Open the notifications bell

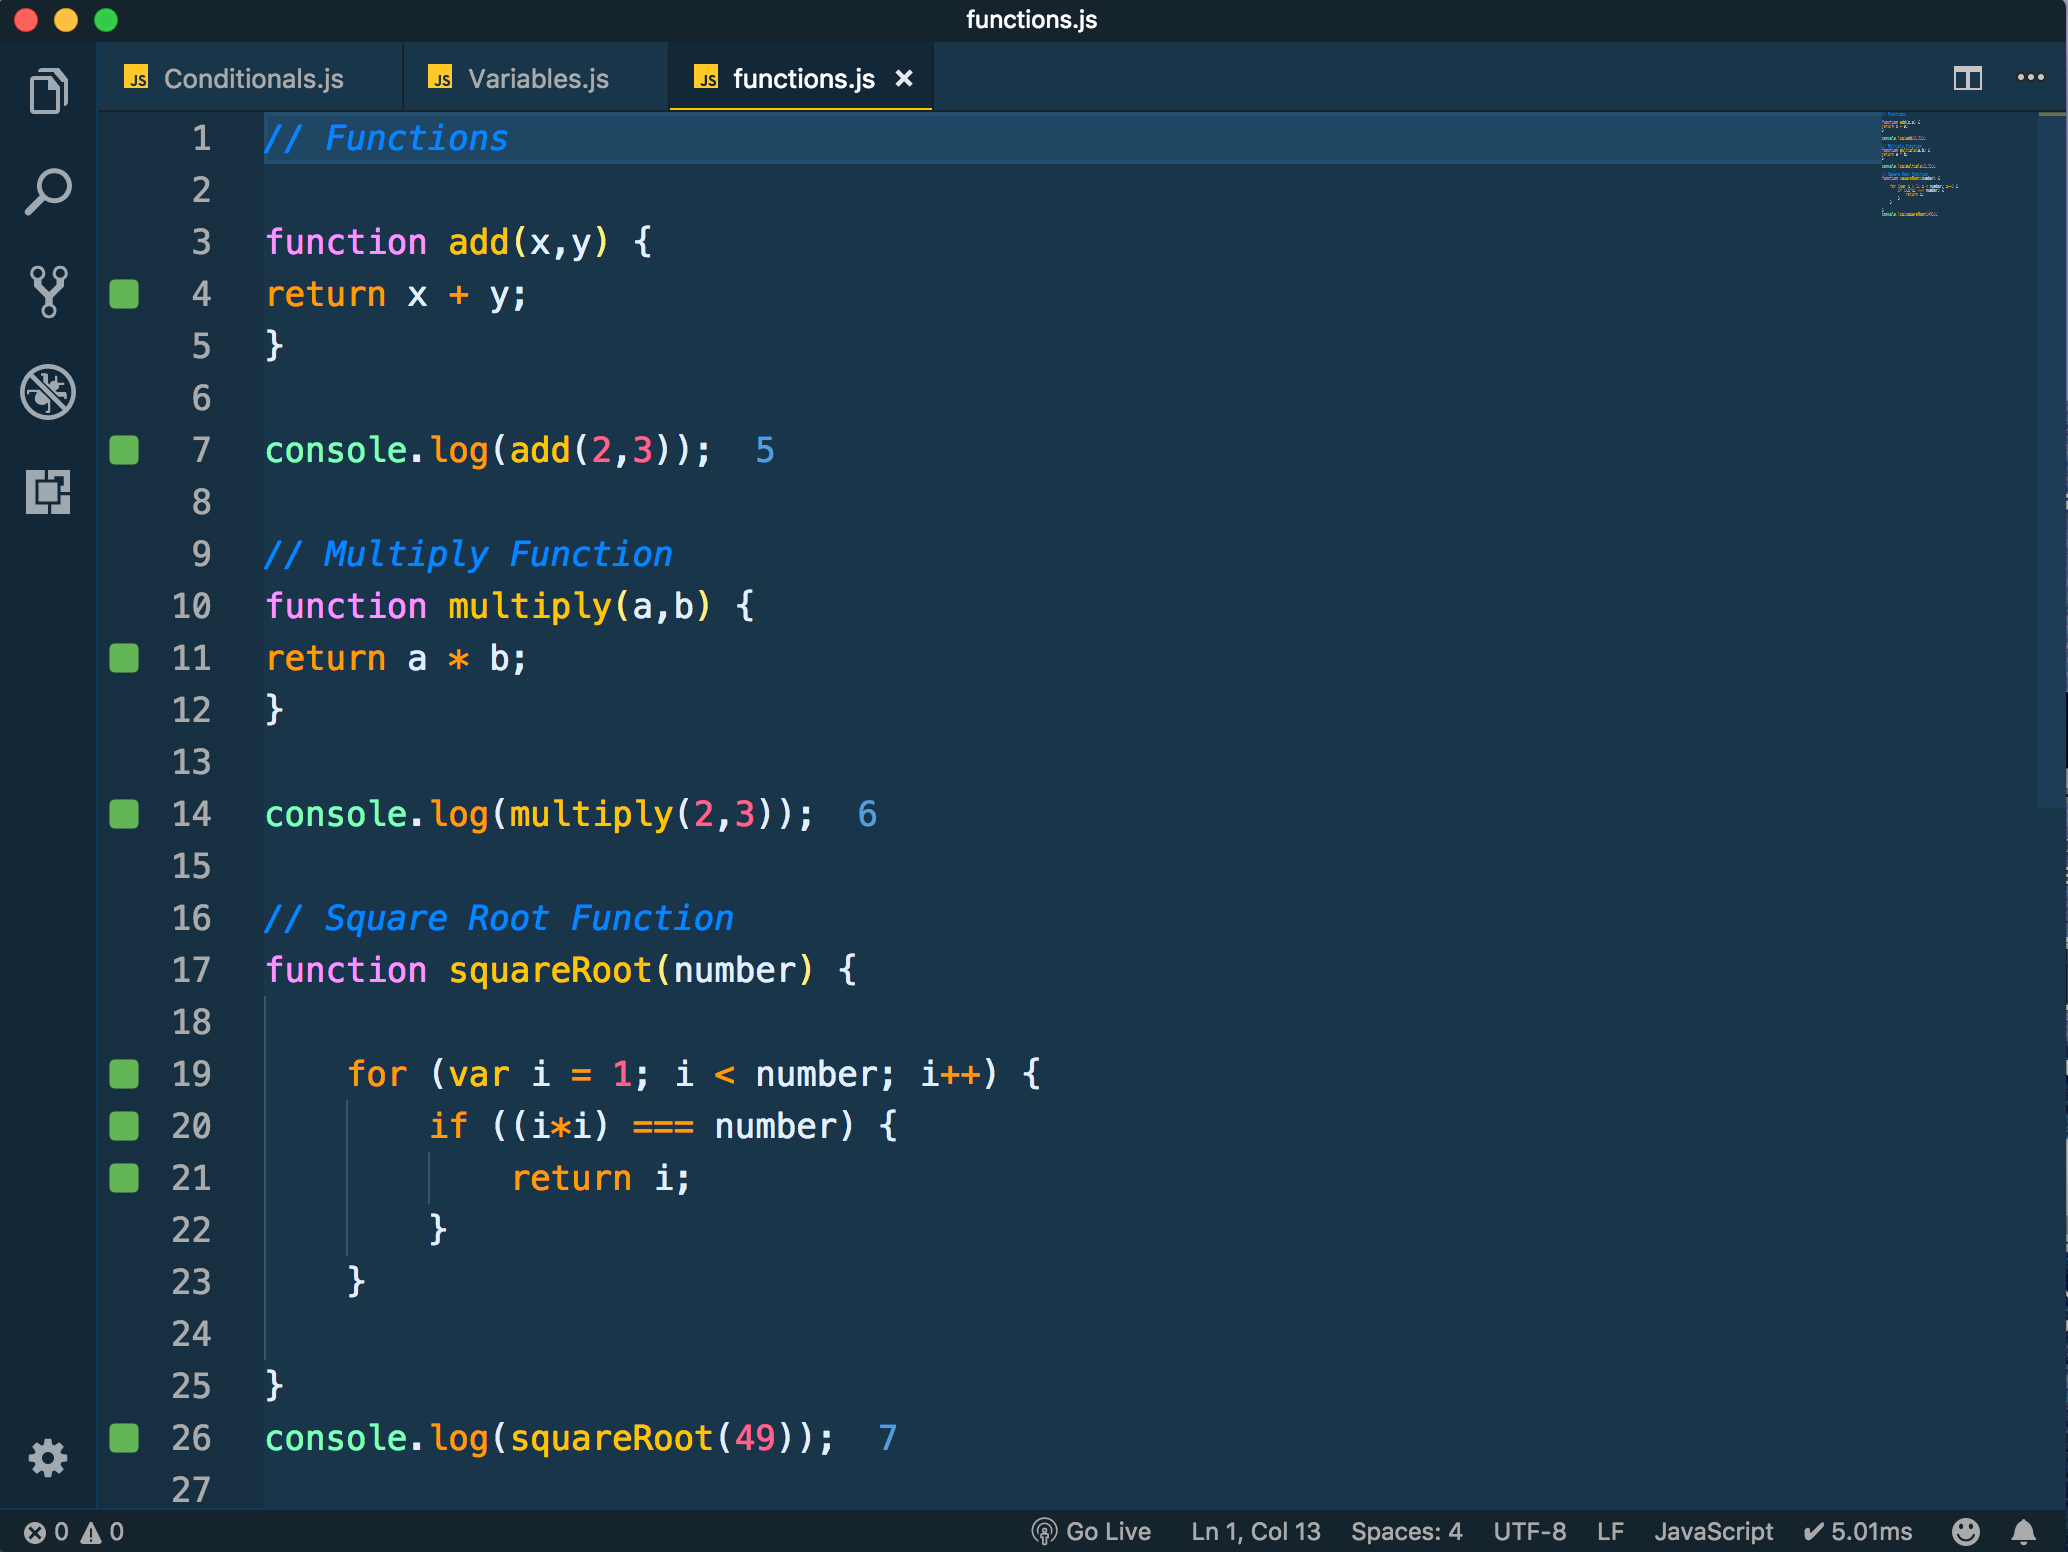pyautogui.click(x=2024, y=1532)
